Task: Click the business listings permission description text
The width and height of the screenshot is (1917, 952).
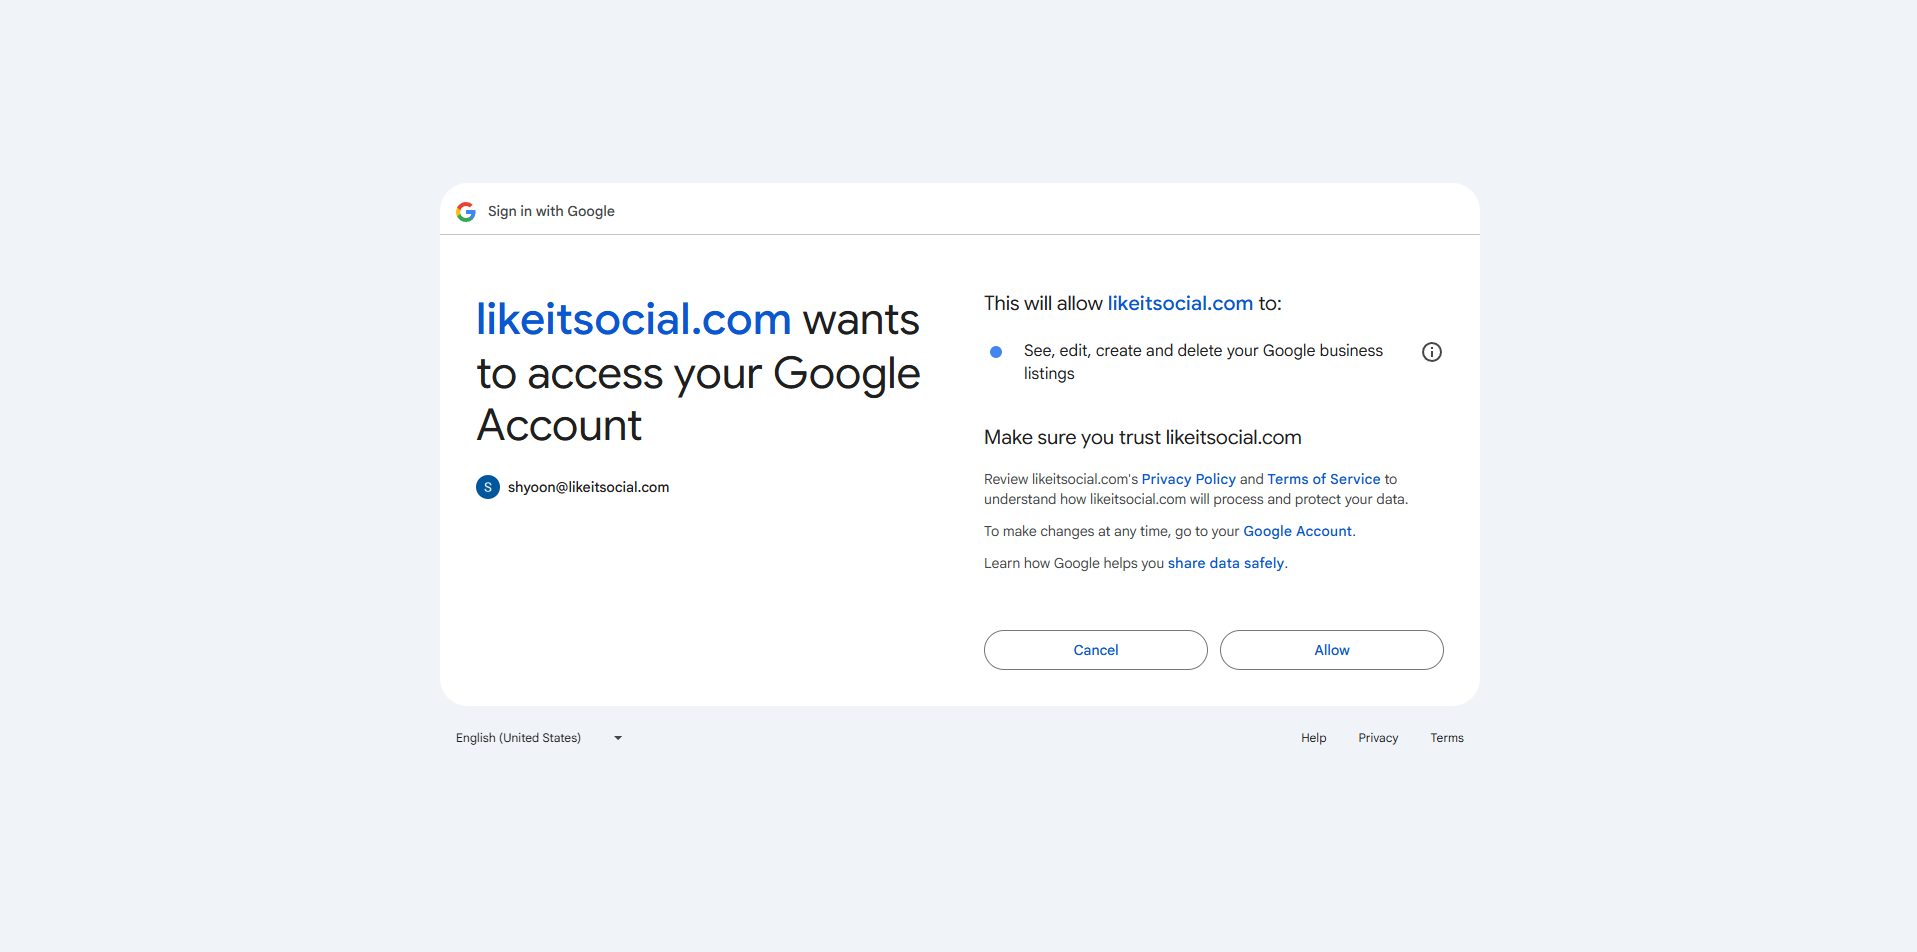Action: (1203, 362)
